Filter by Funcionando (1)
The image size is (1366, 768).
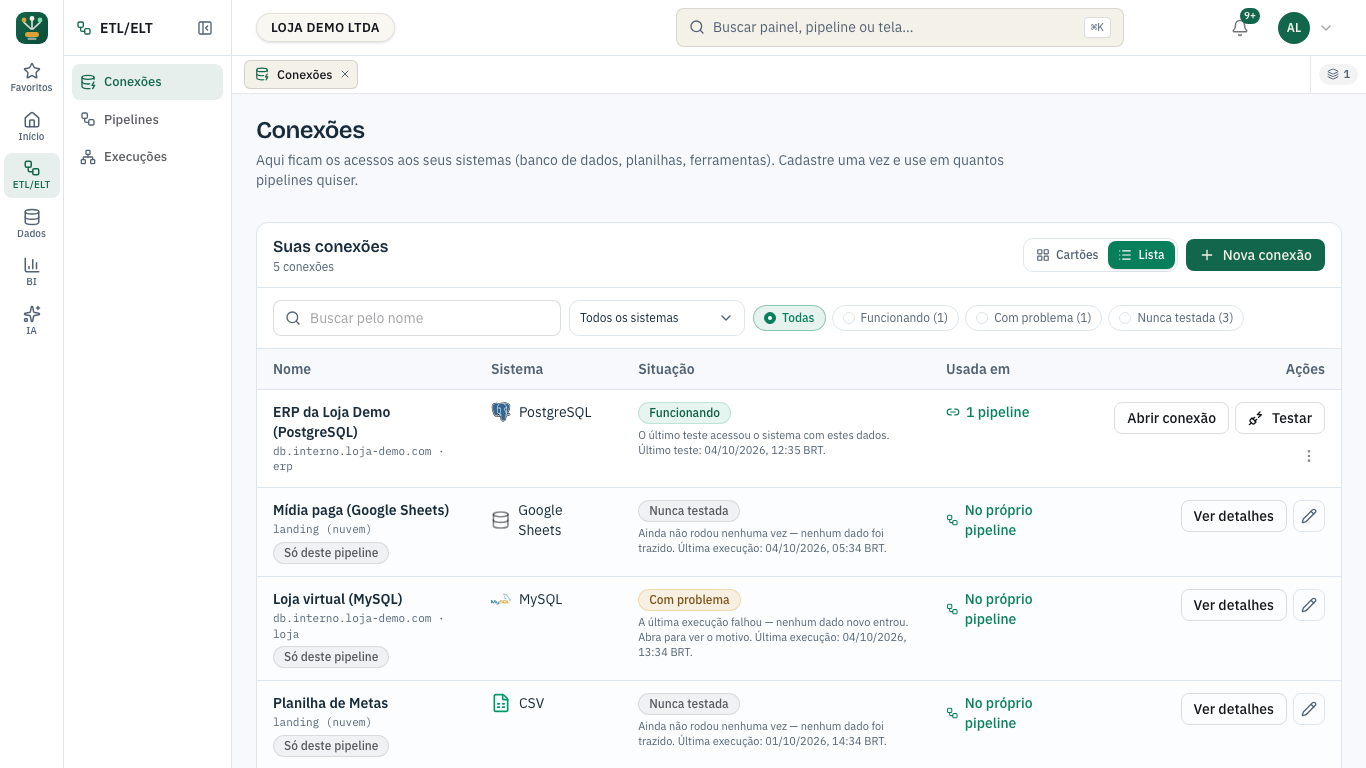896,318
